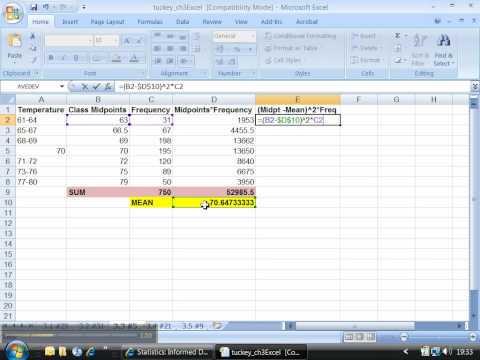This screenshot has width=480, height=360.
Task: Click the volume icon in system tray
Action: tap(446, 351)
